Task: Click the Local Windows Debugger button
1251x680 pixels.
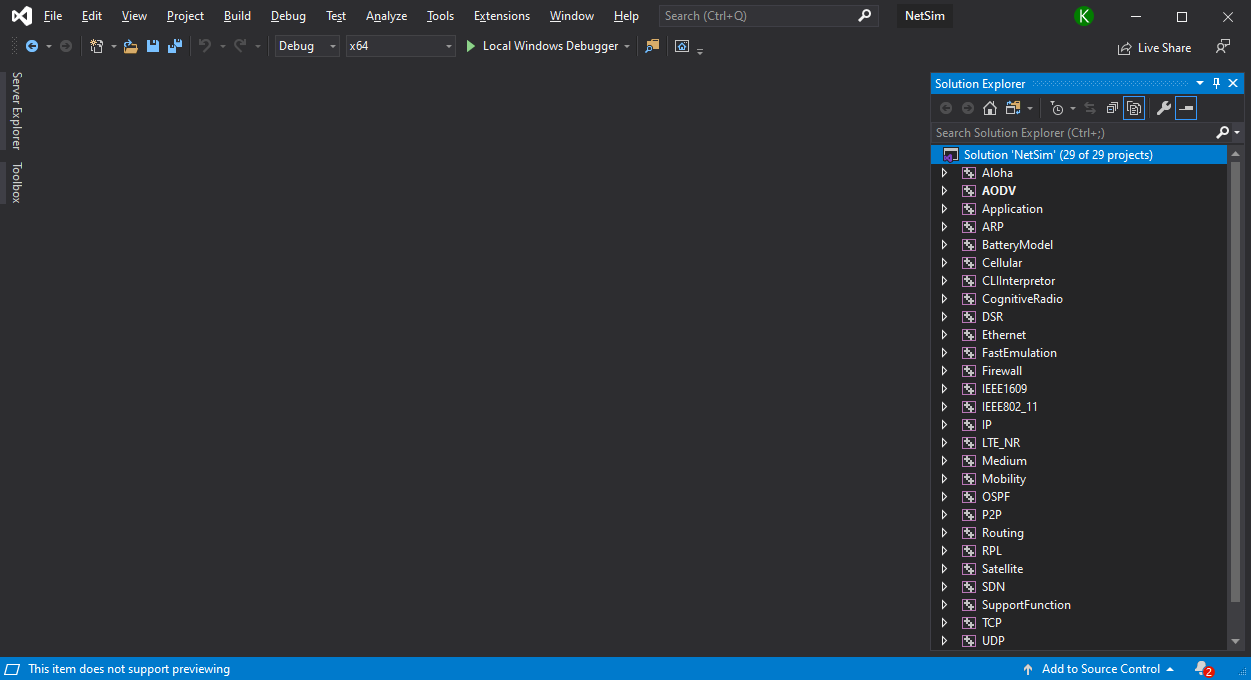Action: (541, 46)
